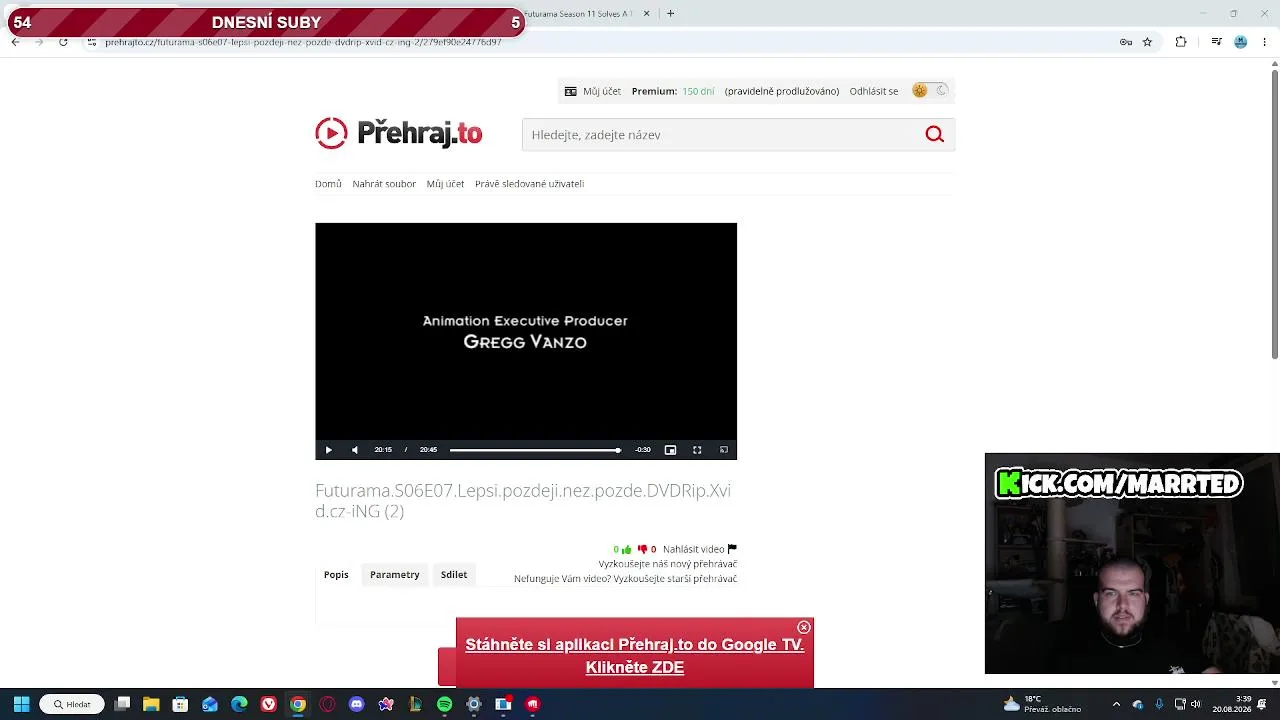Open the browser extensions menu

[x=1181, y=42]
